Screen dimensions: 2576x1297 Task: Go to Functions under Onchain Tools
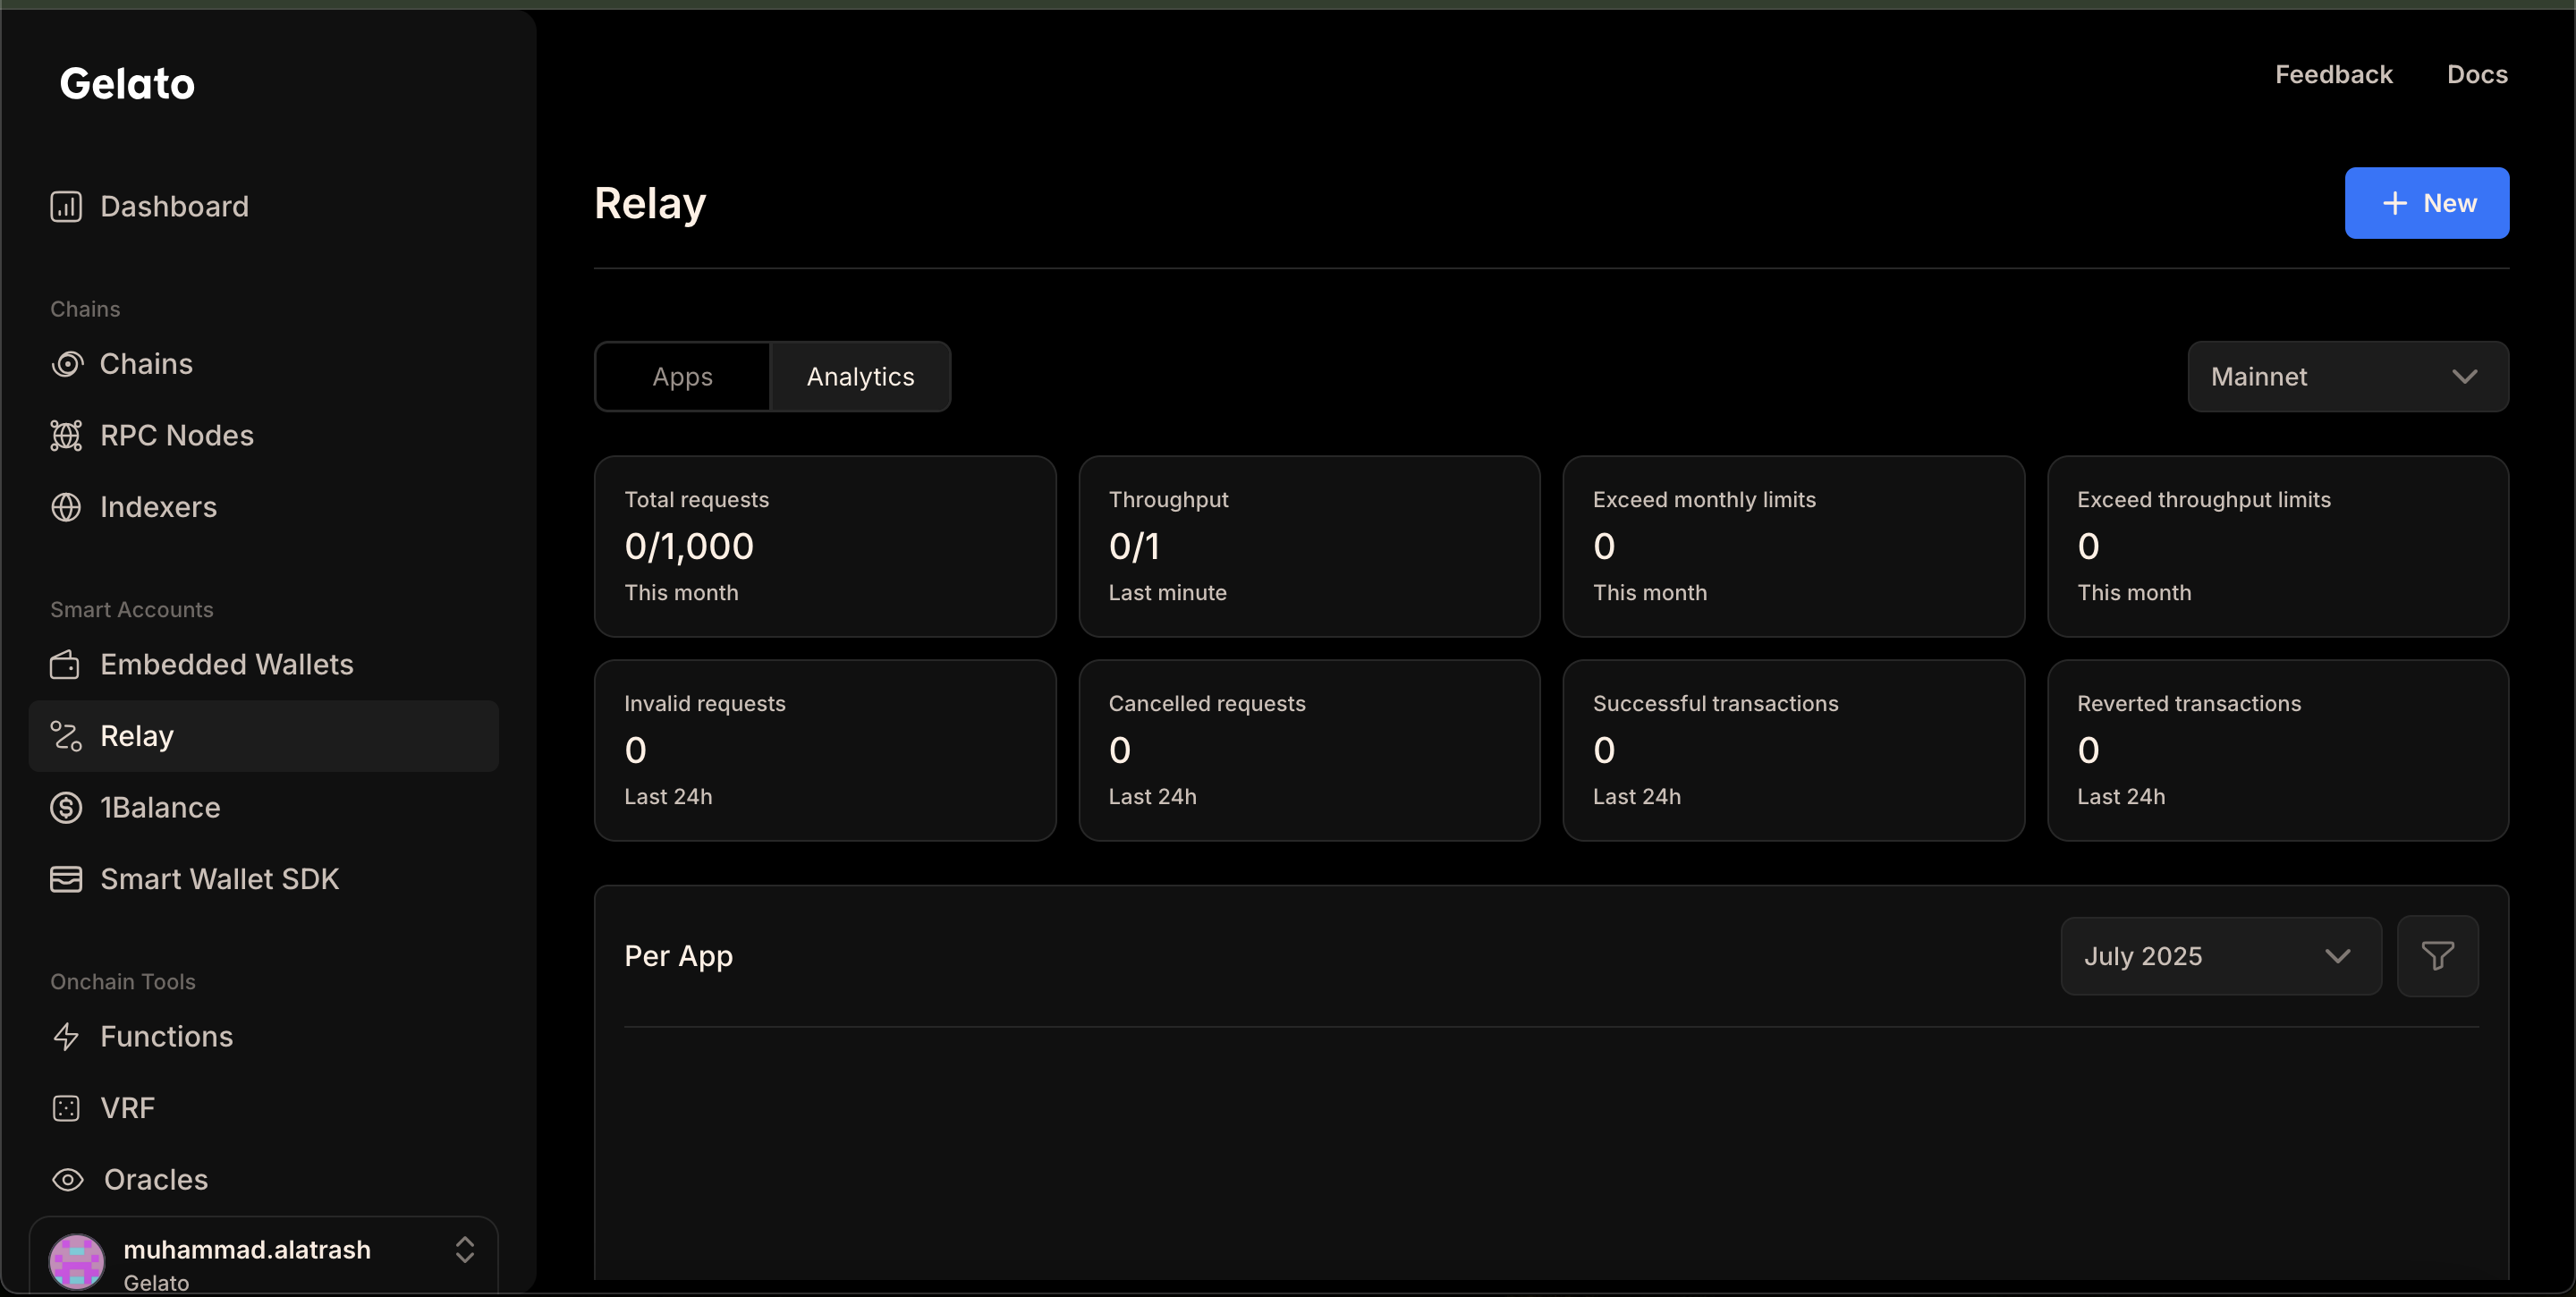264,1037
